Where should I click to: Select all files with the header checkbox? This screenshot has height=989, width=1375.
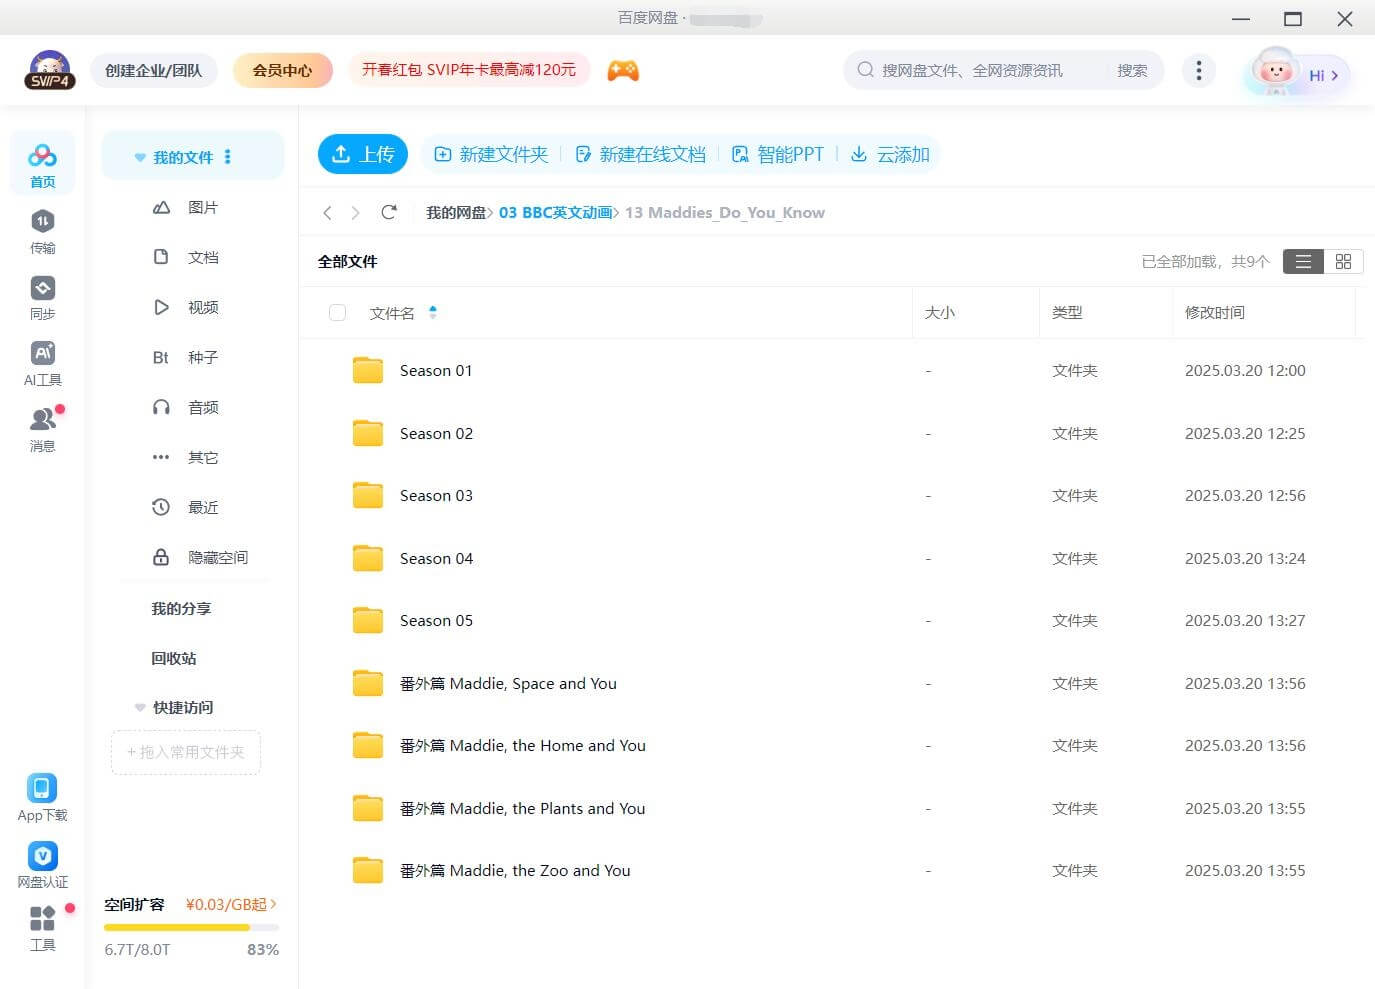(x=337, y=312)
